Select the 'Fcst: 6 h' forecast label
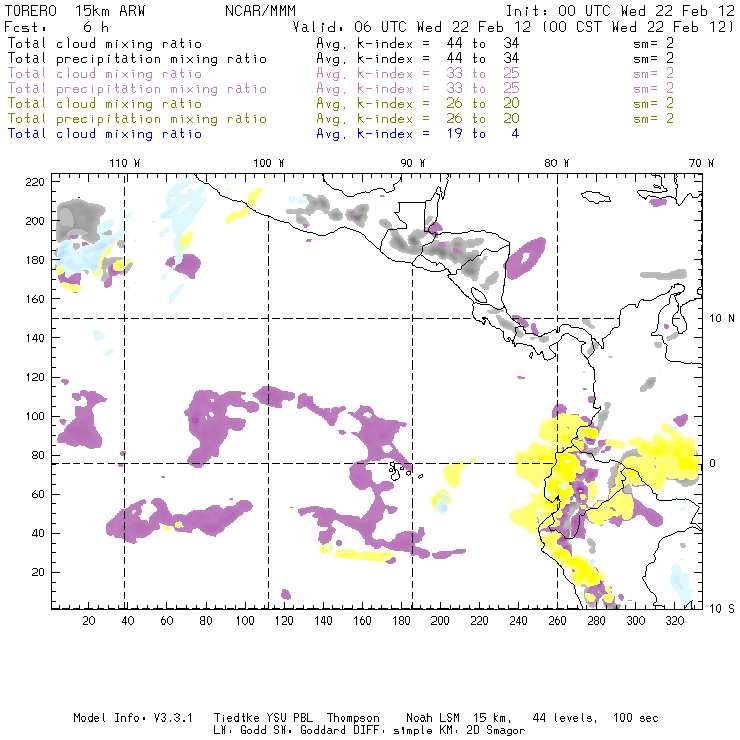This screenshot has height=740, width=740. point(56,27)
